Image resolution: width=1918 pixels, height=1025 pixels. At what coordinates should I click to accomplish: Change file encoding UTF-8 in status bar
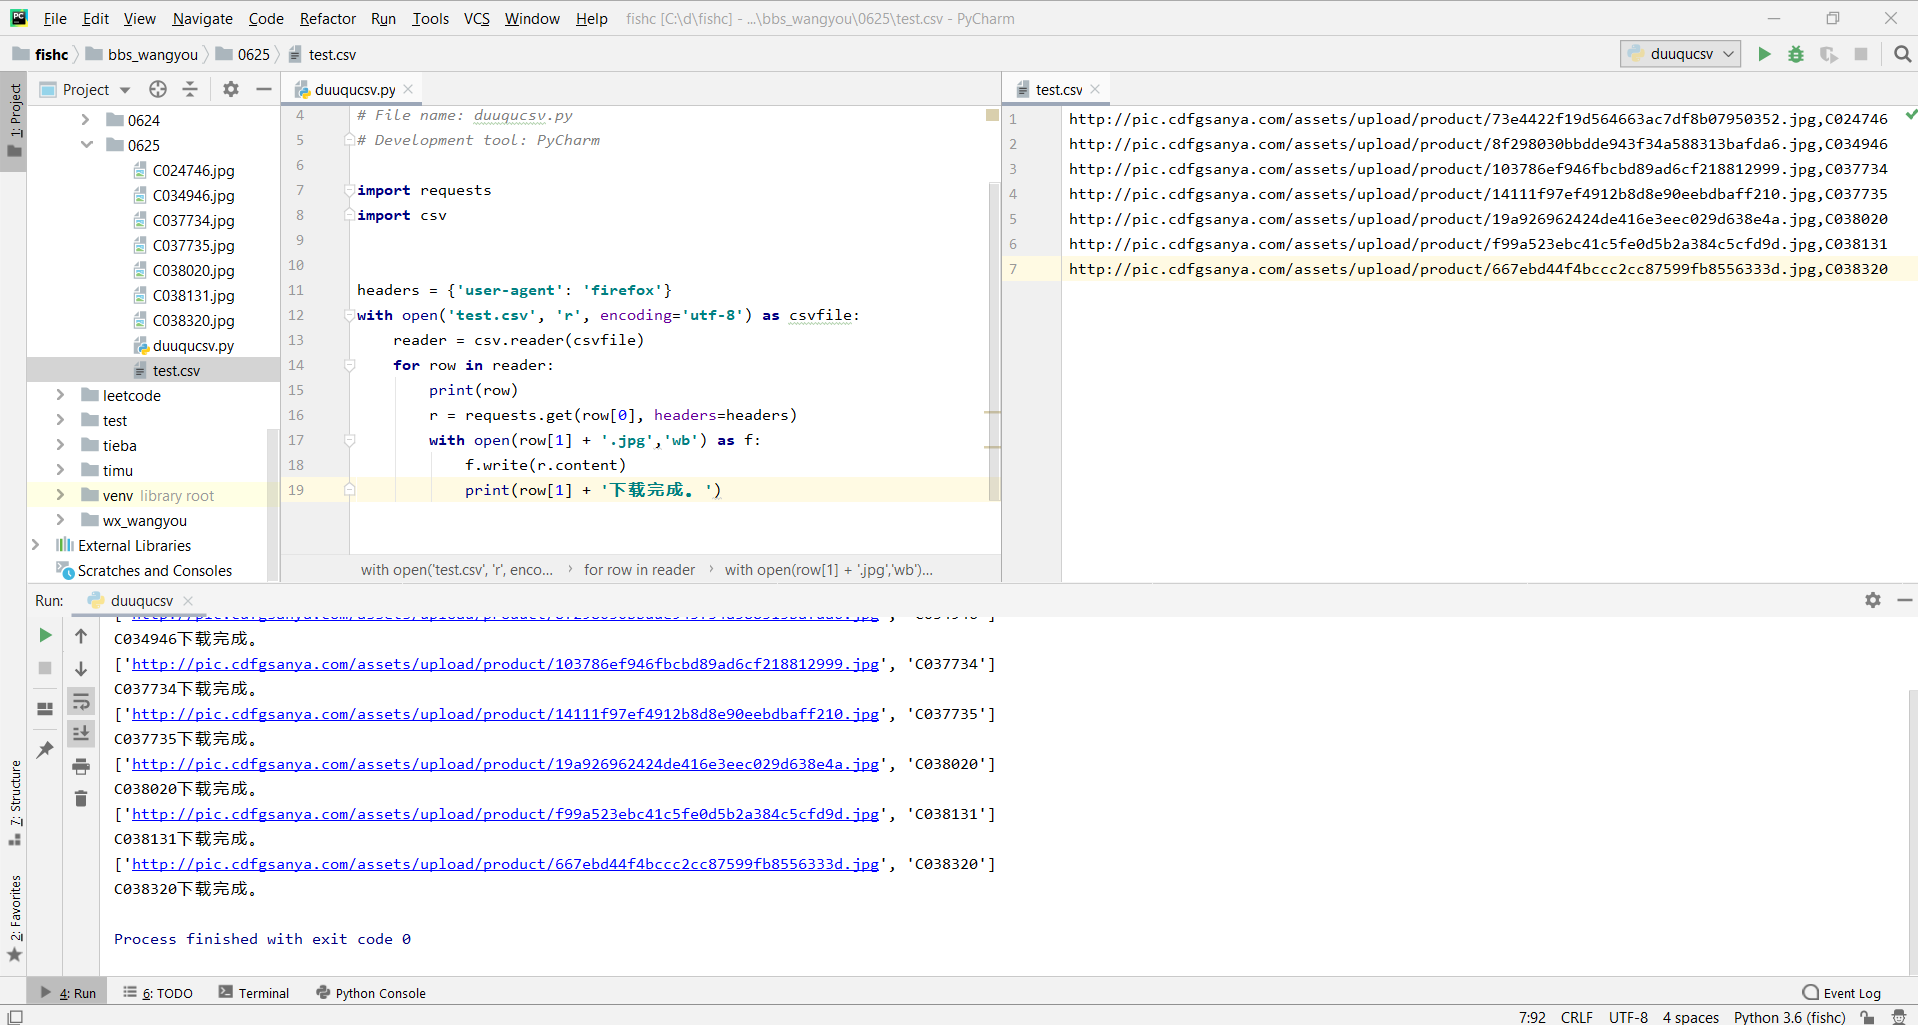tap(1628, 1017)
